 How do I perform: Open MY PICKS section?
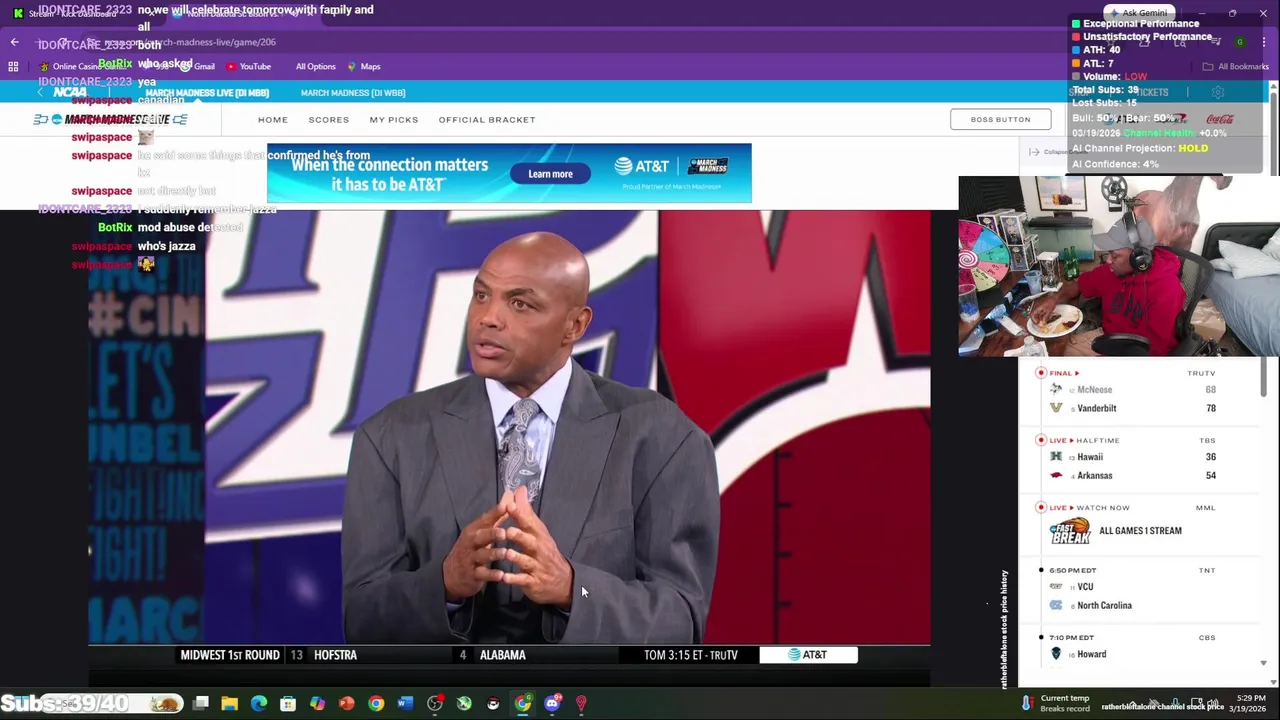394,119
